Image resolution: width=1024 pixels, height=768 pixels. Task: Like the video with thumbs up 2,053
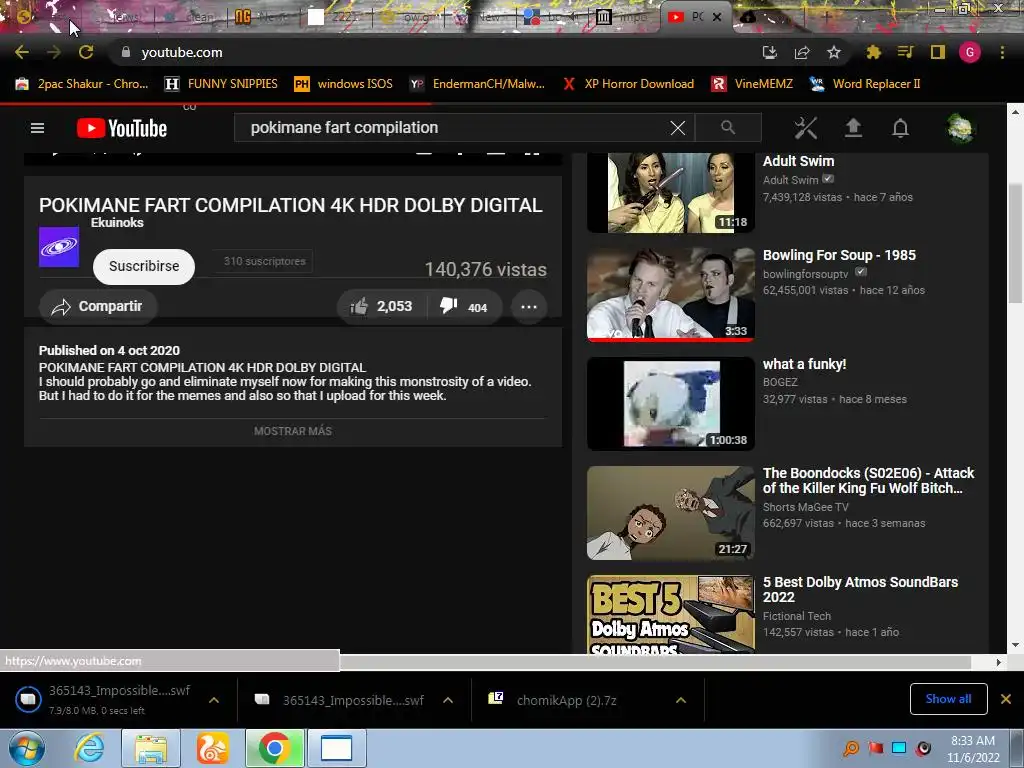point(381,306)
